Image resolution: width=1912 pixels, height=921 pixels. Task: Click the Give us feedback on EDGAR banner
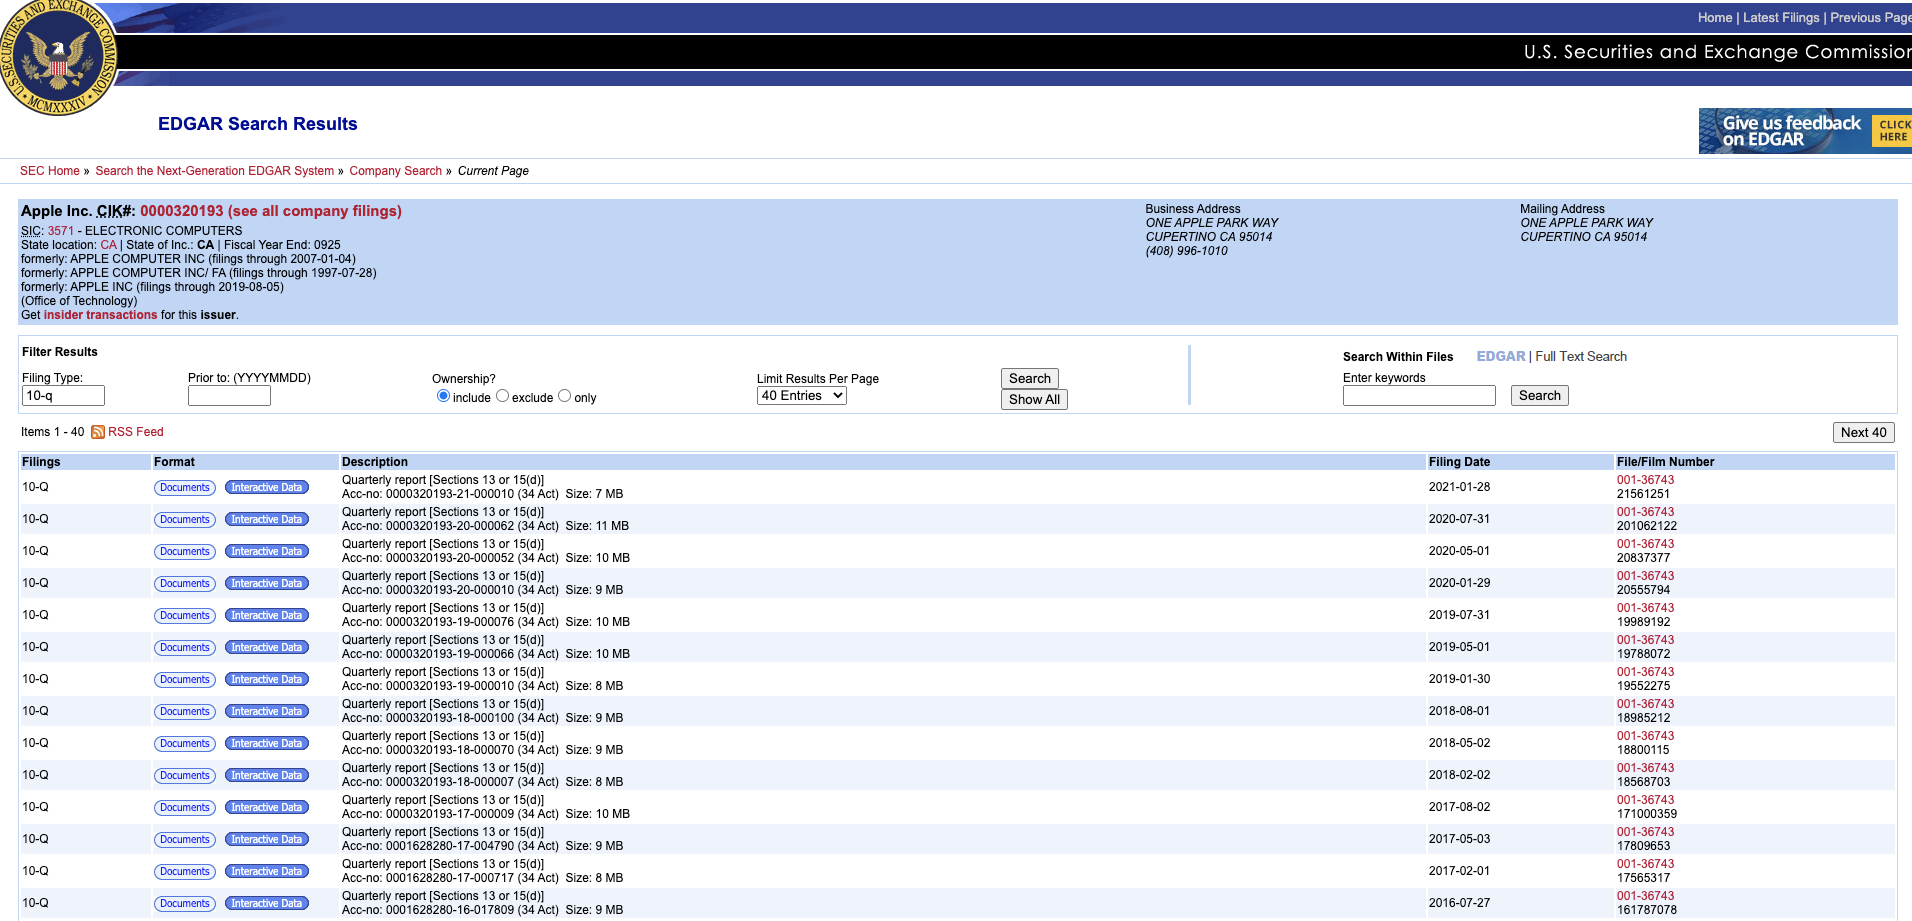1805,131
